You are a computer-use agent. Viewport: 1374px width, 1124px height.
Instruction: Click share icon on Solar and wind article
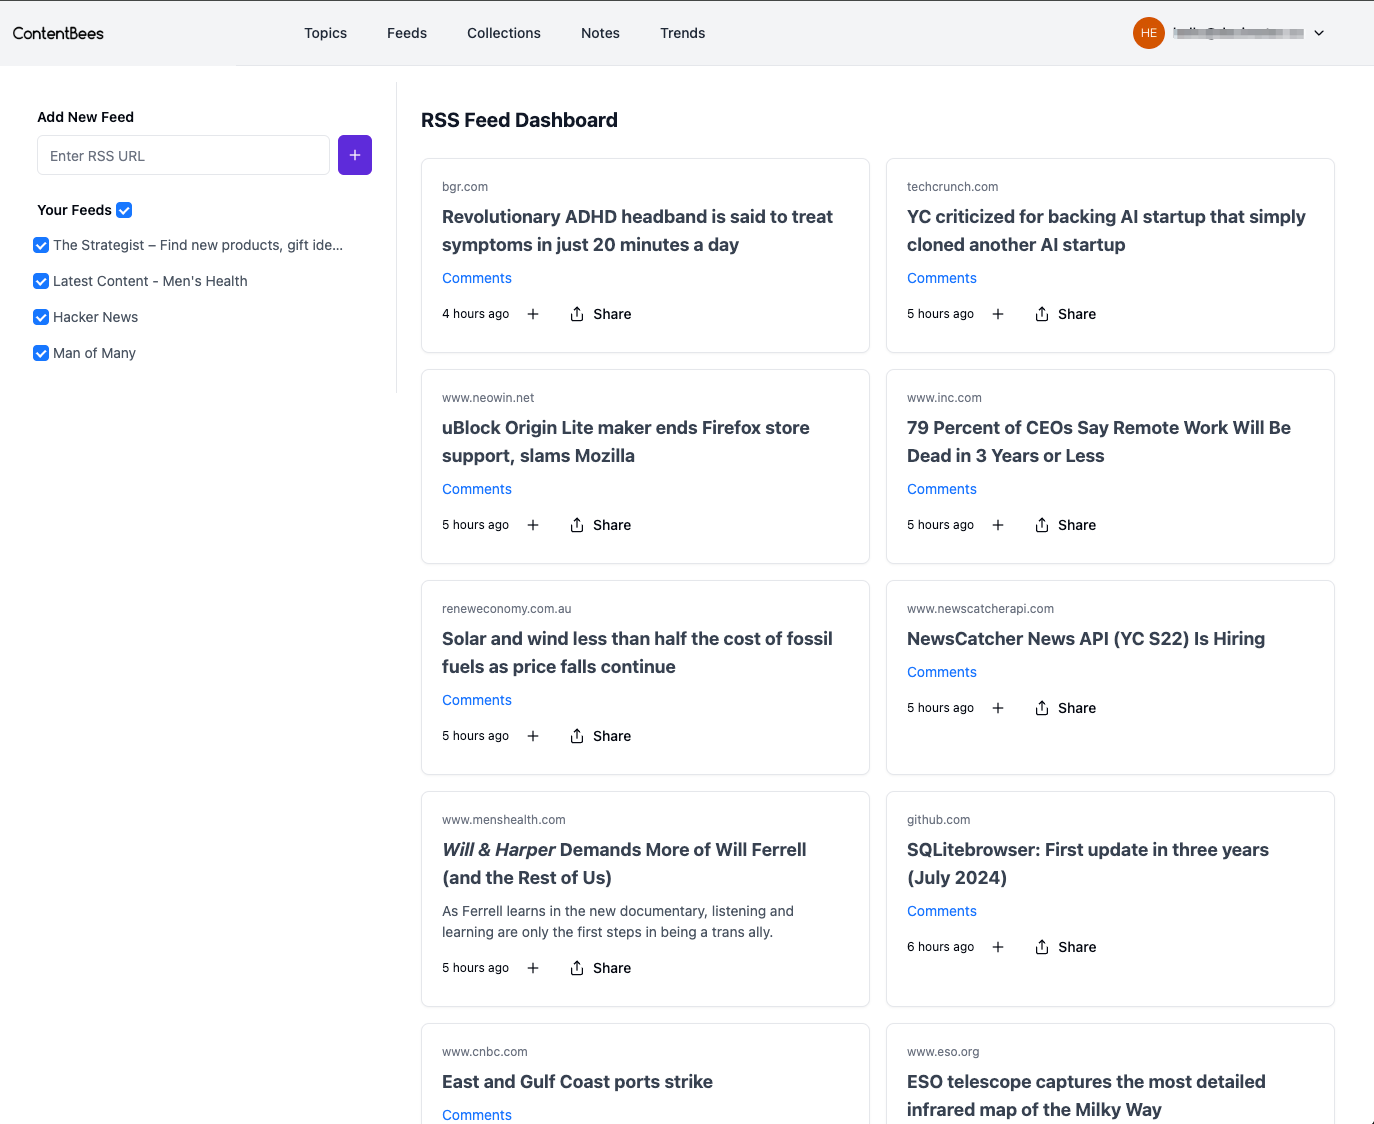(x=577, y=736)
